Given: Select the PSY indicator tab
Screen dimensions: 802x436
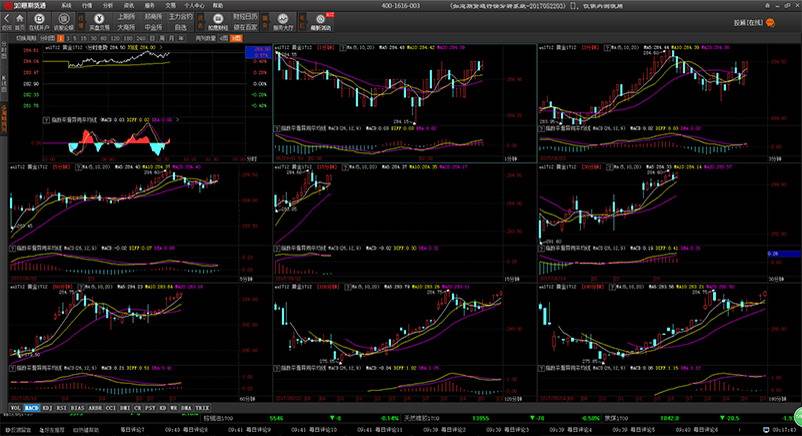Looking at the screenshot, I should [x=150, y=408].
